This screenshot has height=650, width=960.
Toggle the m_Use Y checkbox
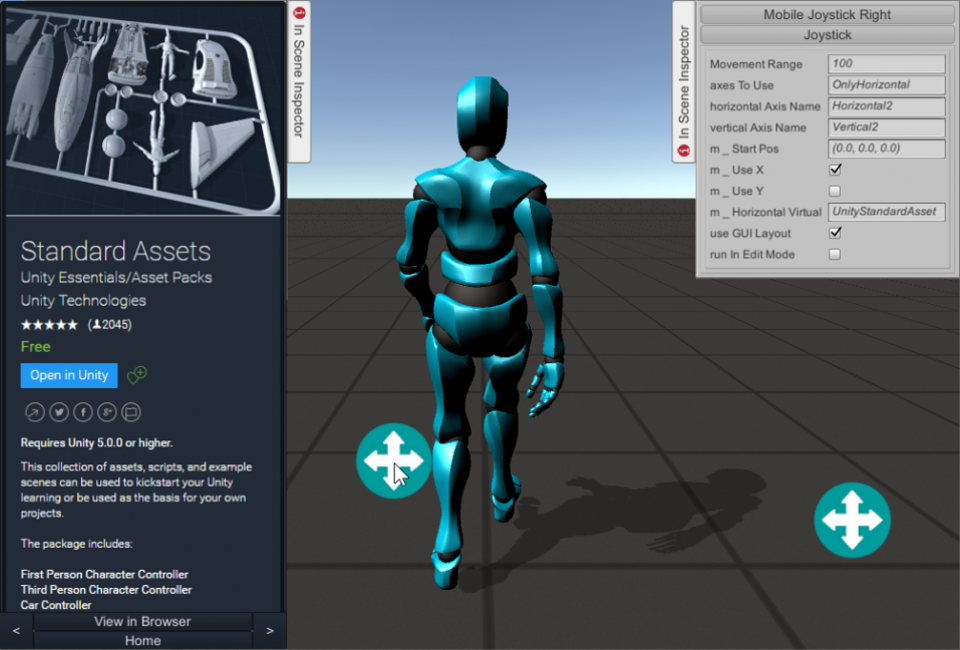click(x=834, y=191)
